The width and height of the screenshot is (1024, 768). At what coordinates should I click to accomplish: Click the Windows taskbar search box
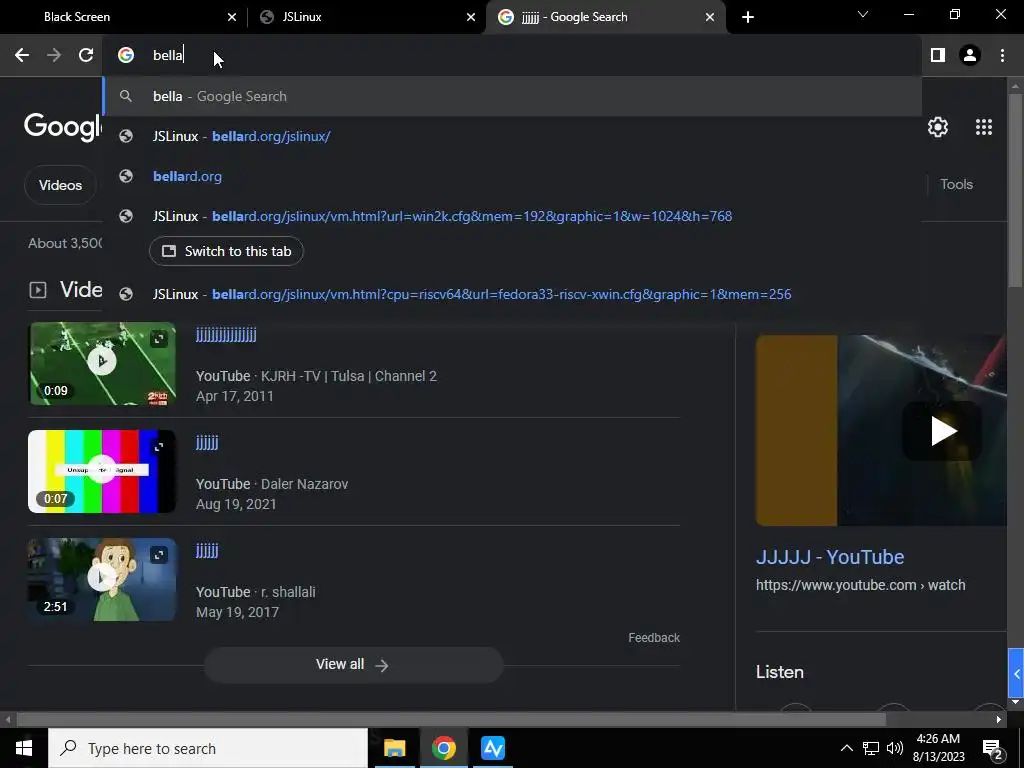[x=208, y=748]
